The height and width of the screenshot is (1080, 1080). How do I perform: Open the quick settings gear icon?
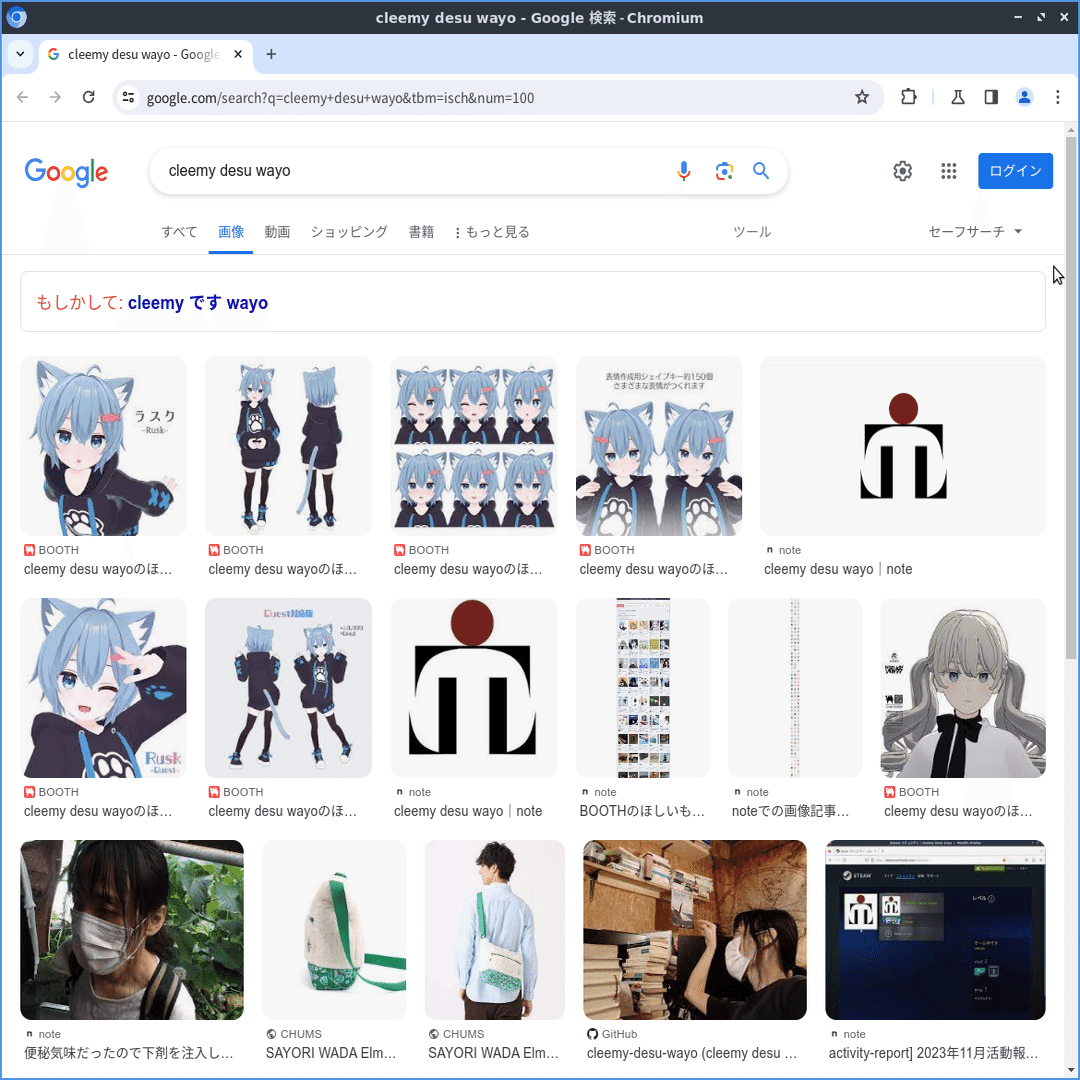pos(902,171)
